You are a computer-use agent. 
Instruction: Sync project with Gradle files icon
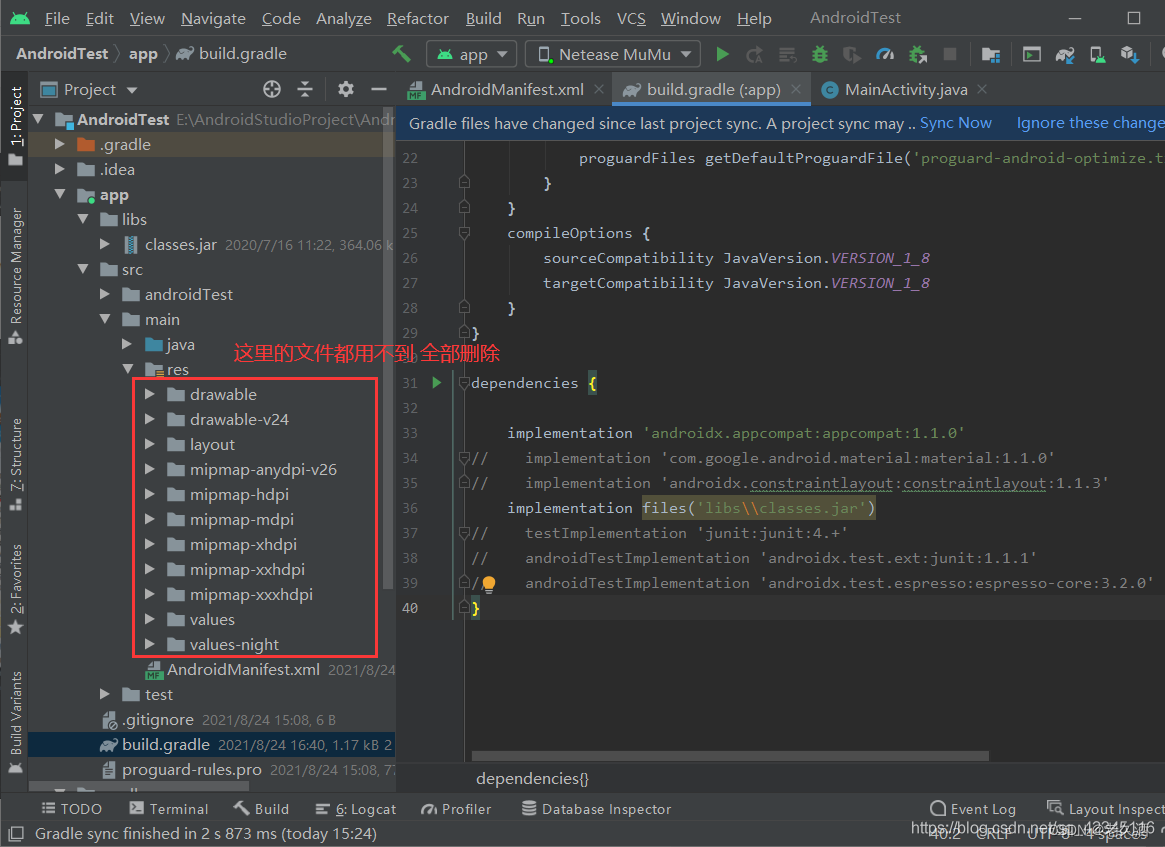point(1063,54)
